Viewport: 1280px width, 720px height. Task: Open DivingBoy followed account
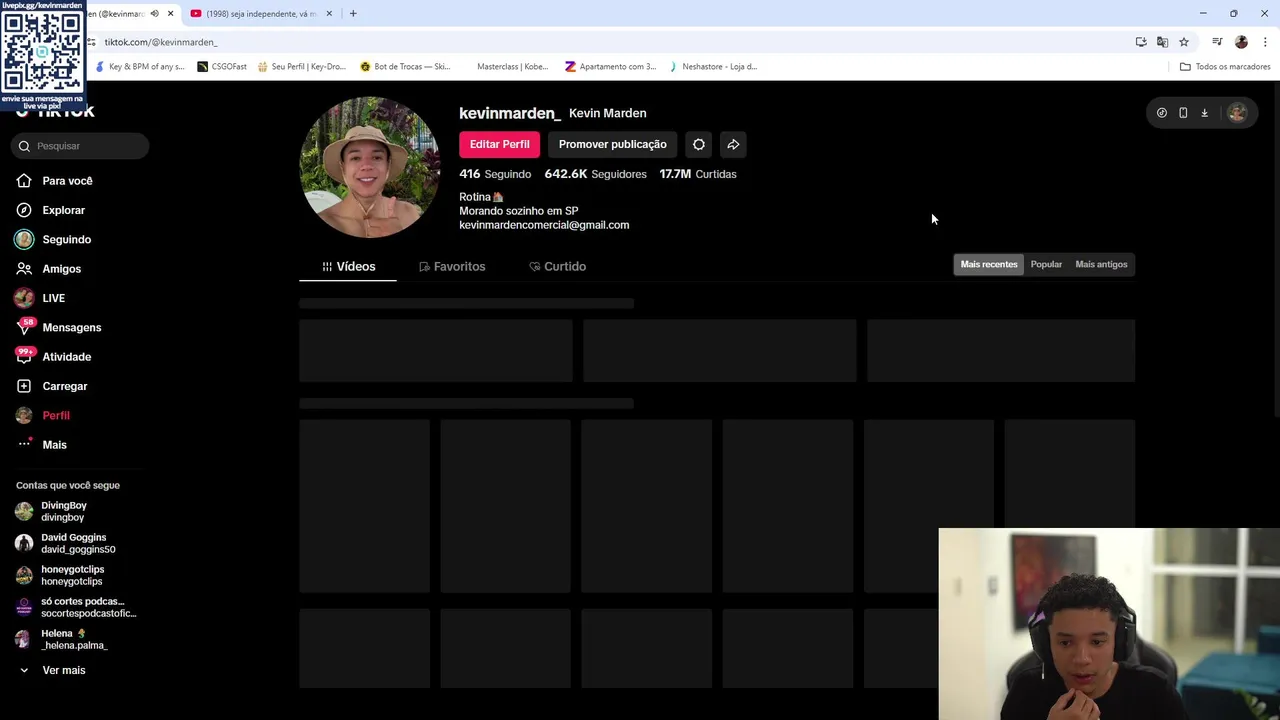tap(62, 512)
